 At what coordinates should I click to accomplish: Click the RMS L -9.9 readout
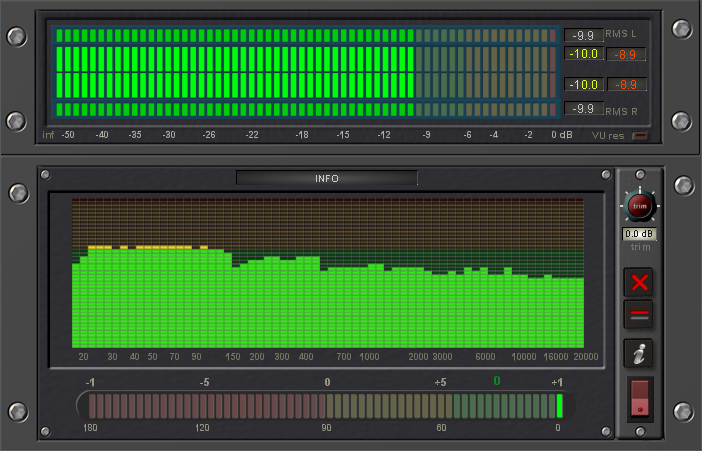tap(583, 35)
